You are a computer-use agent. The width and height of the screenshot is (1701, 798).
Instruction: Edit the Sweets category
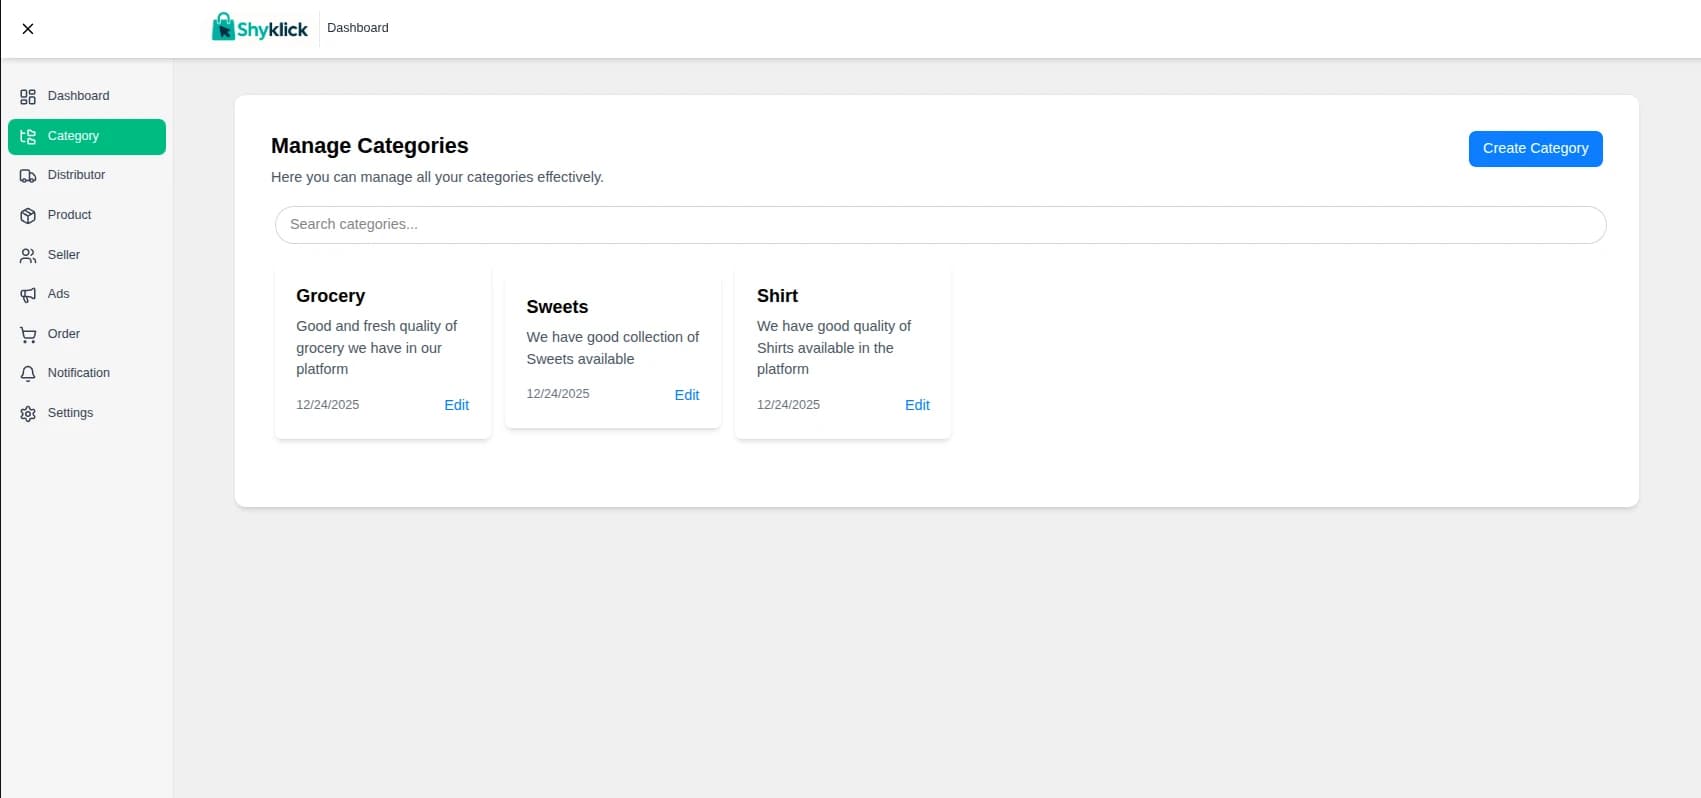tap(686, 395)
